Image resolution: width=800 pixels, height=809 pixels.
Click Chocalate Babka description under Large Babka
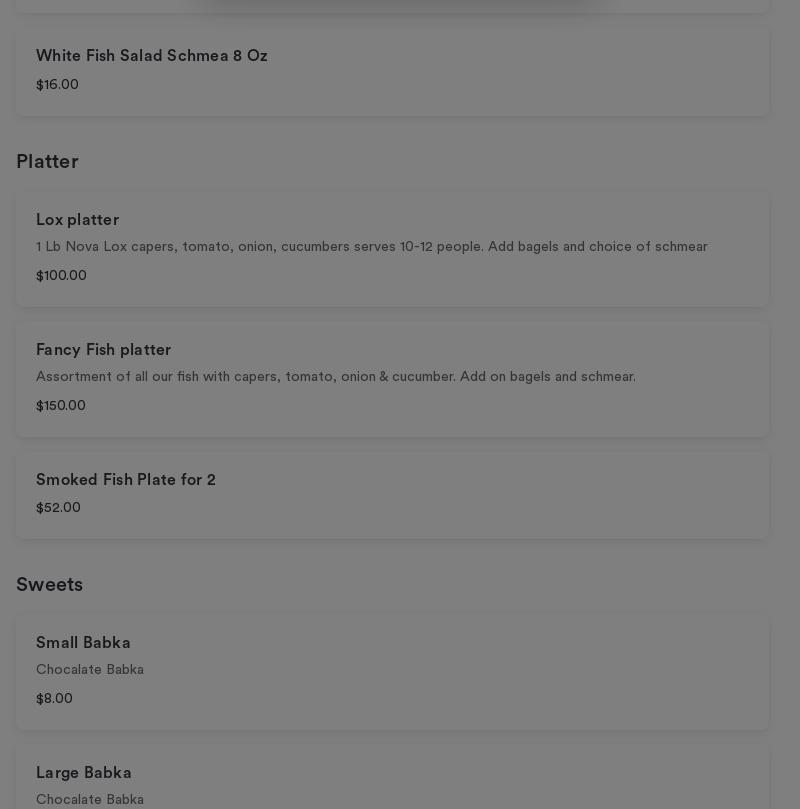[x=90, y=800]
